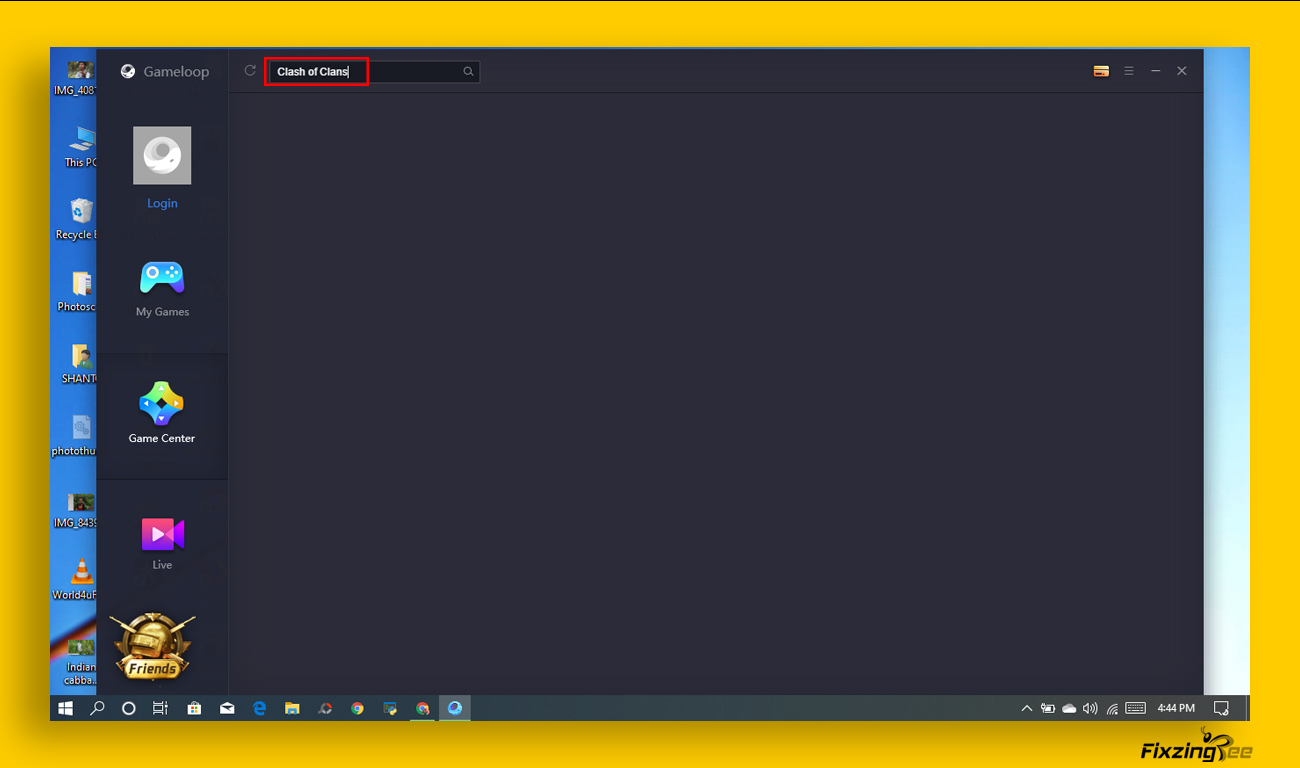The width and height of the screenshot is (1300, 768).
Task: Click the gray Login avatar
Action: [x=162, y=155]
